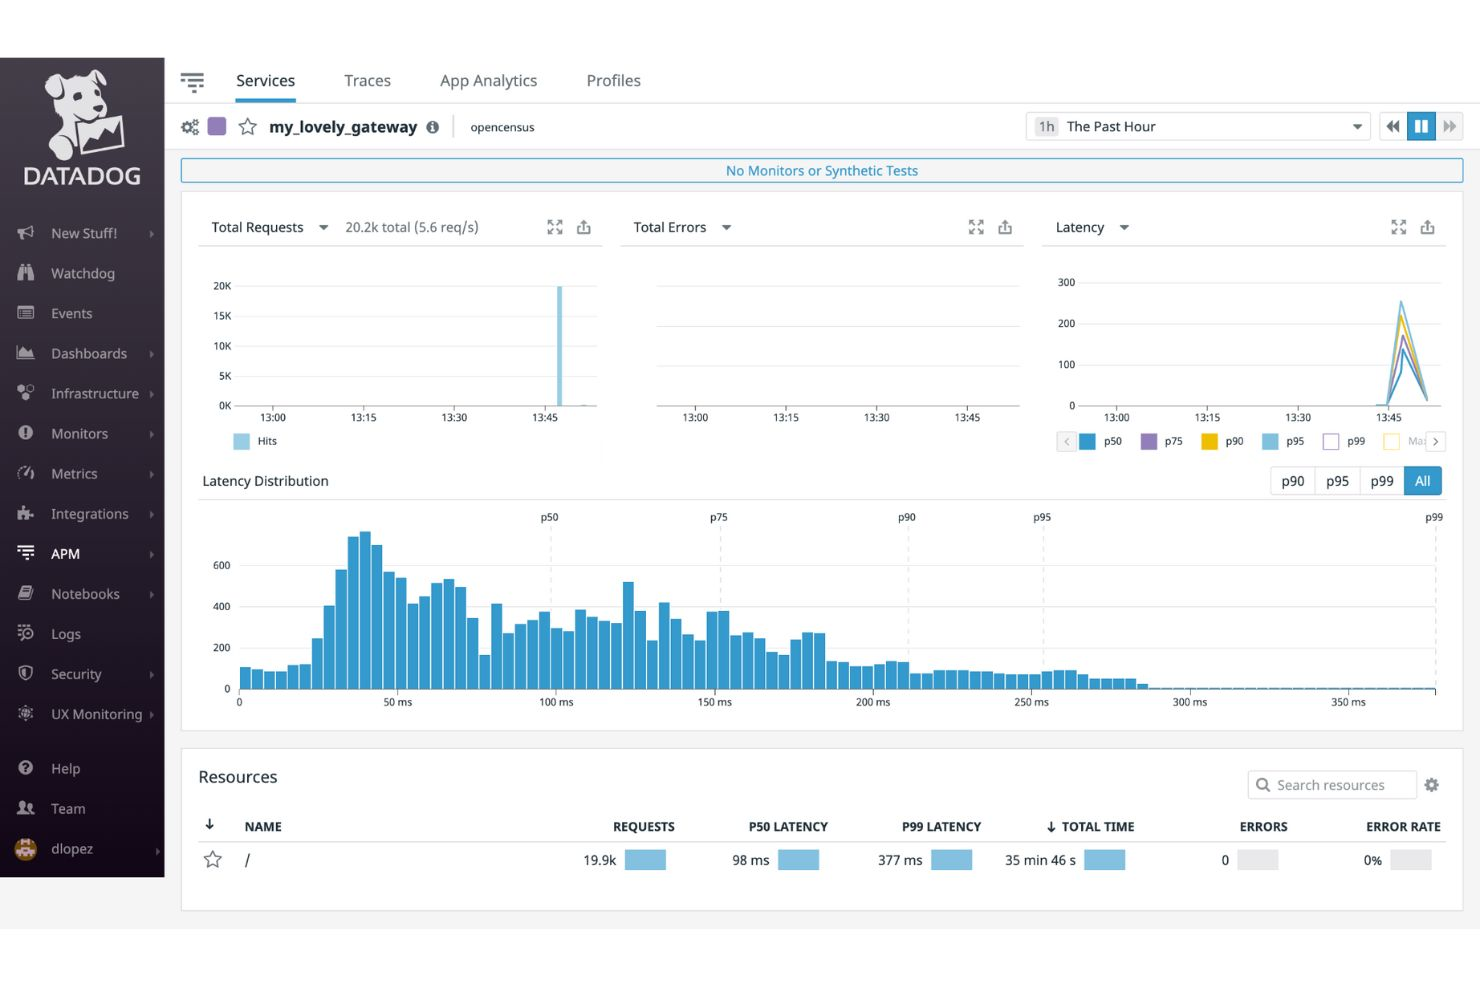This screenshot has width=1480, height=987.
Task: Sort resources by Total Time
Action: tap(1090, 827)
